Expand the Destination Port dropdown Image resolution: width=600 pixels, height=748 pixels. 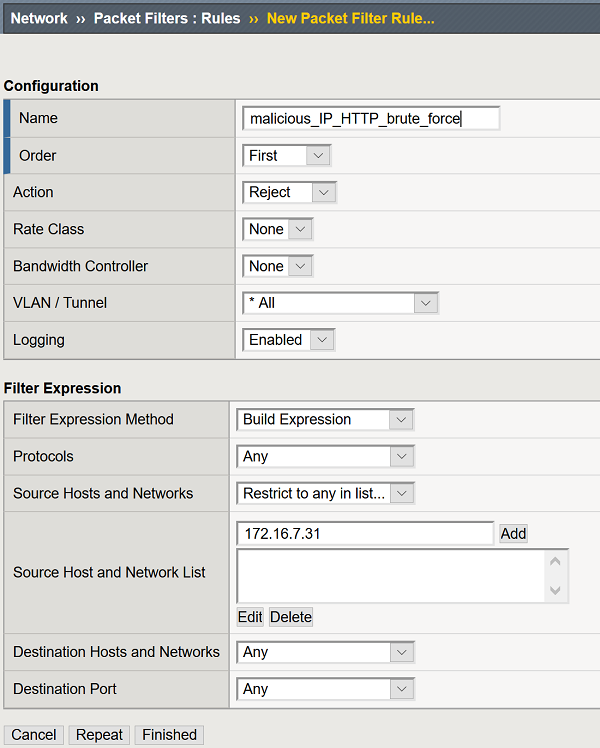point(325,689)
